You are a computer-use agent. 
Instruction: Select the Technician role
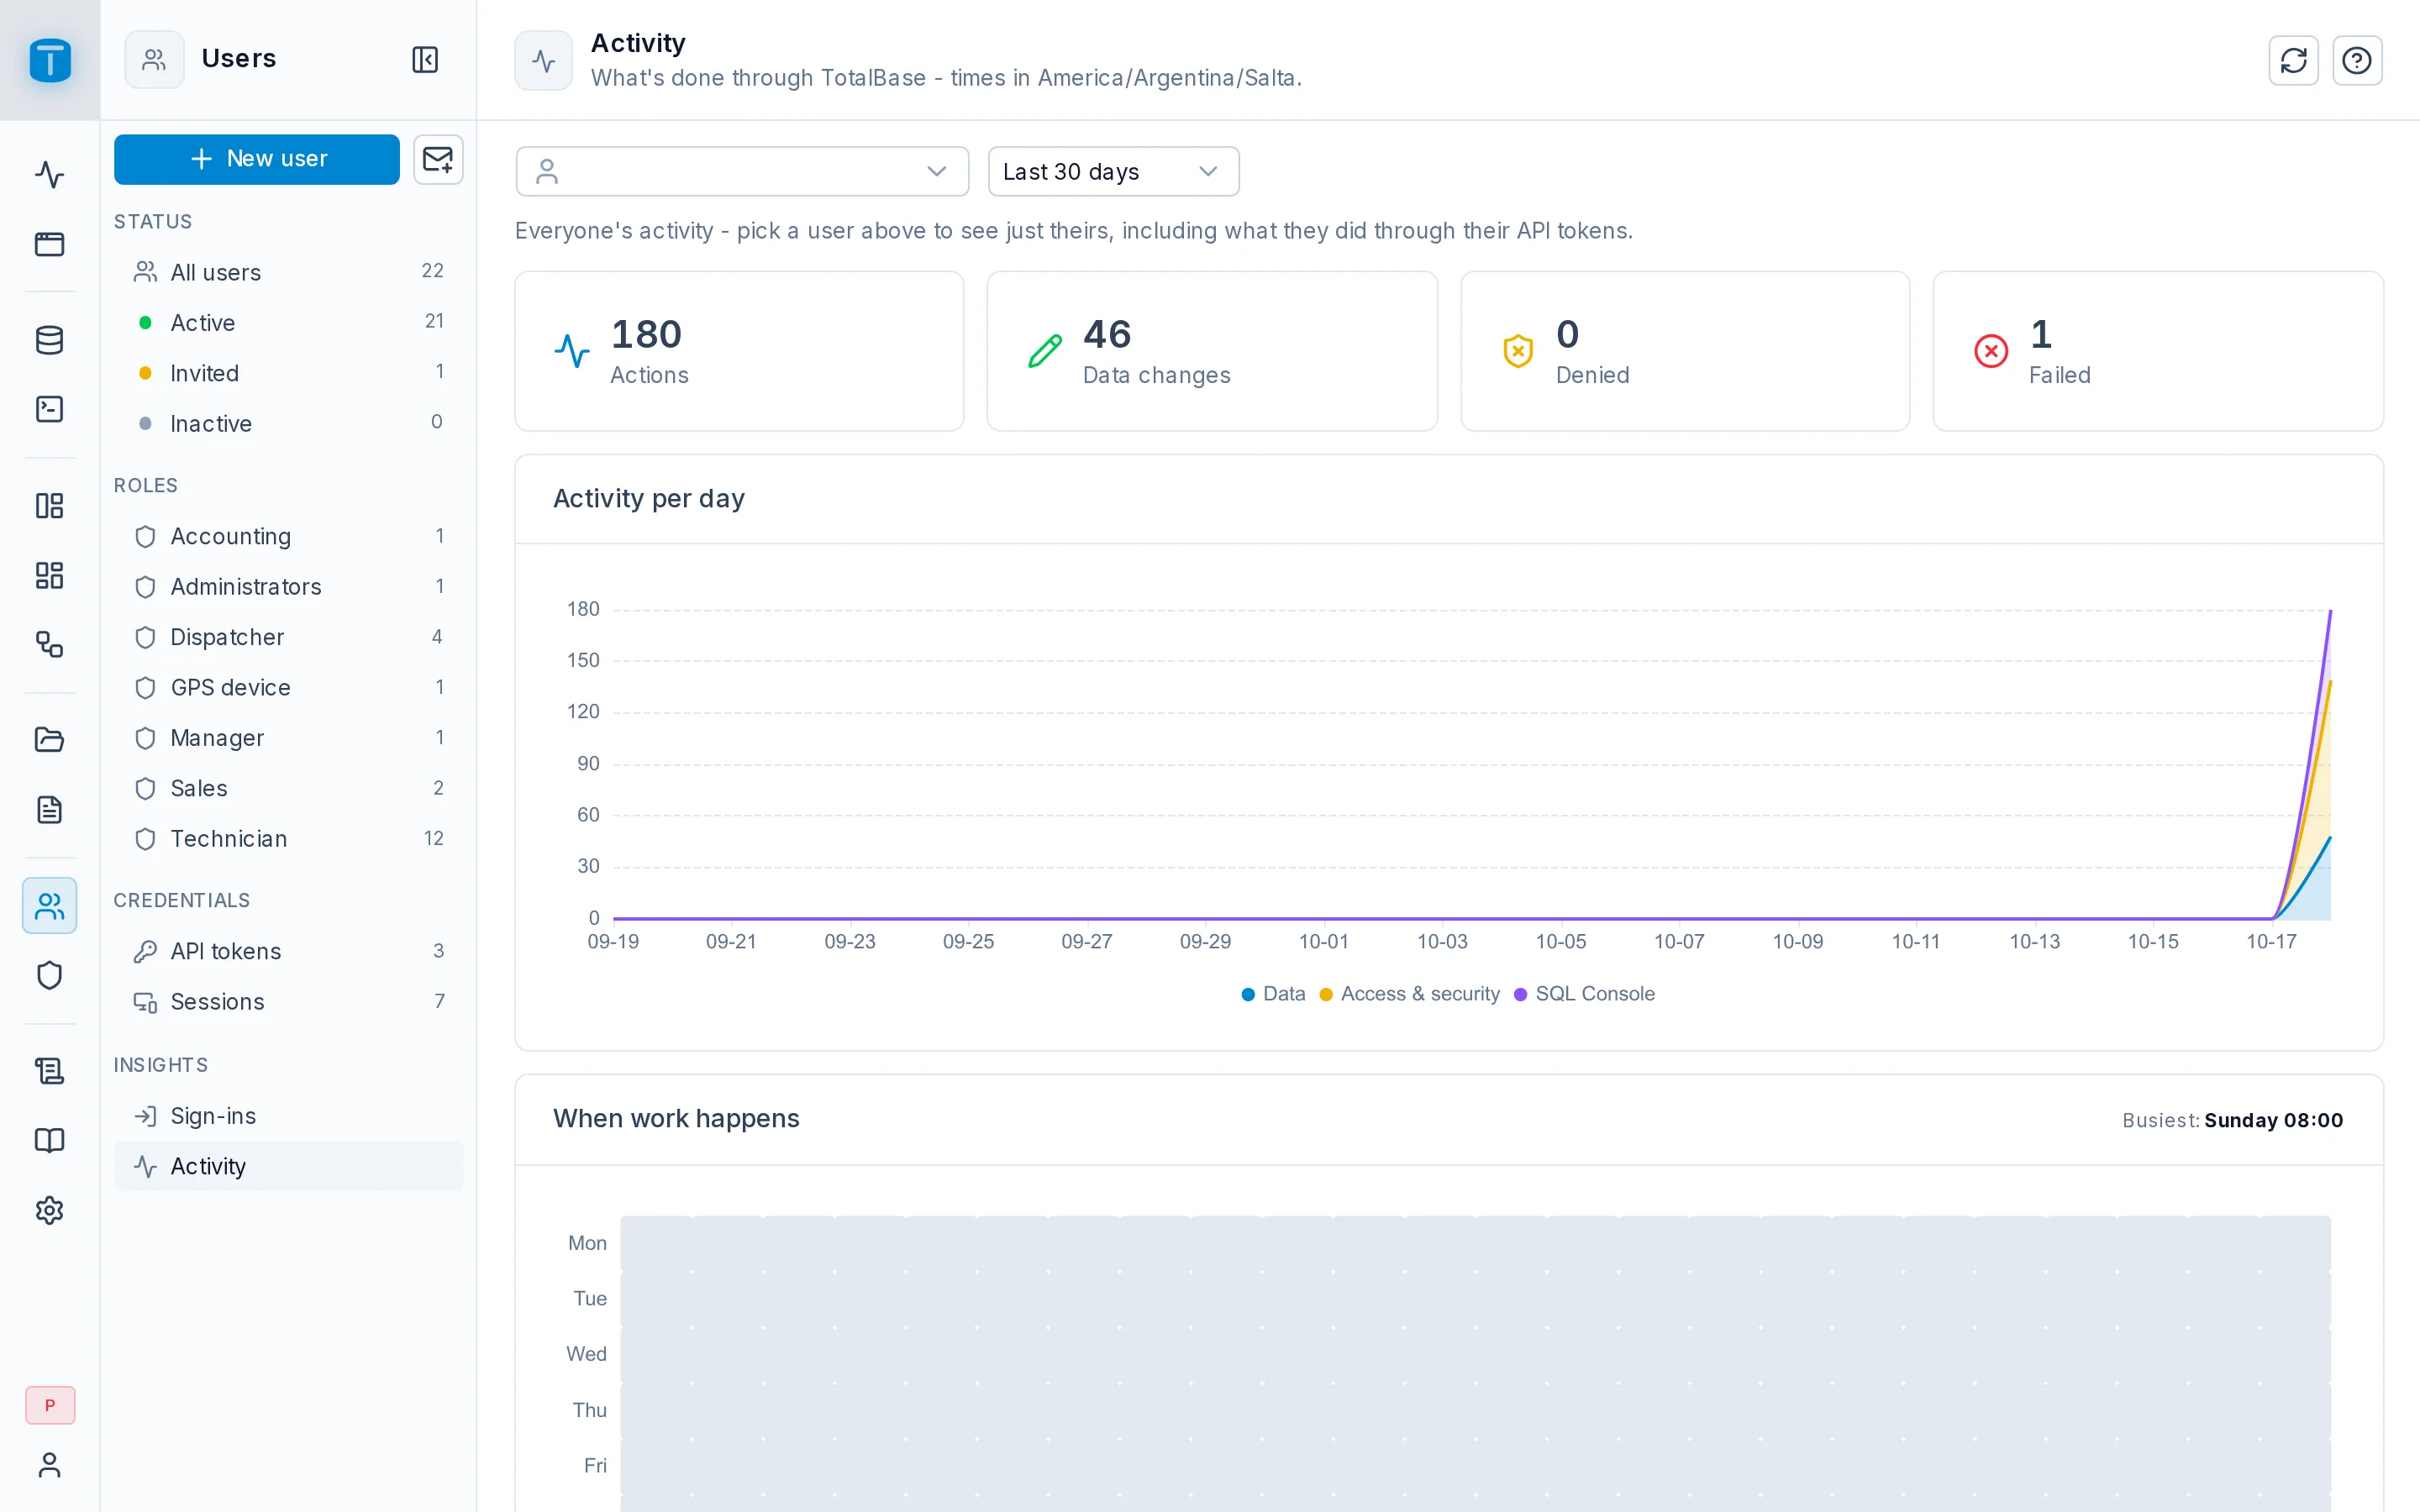(289, 838)
